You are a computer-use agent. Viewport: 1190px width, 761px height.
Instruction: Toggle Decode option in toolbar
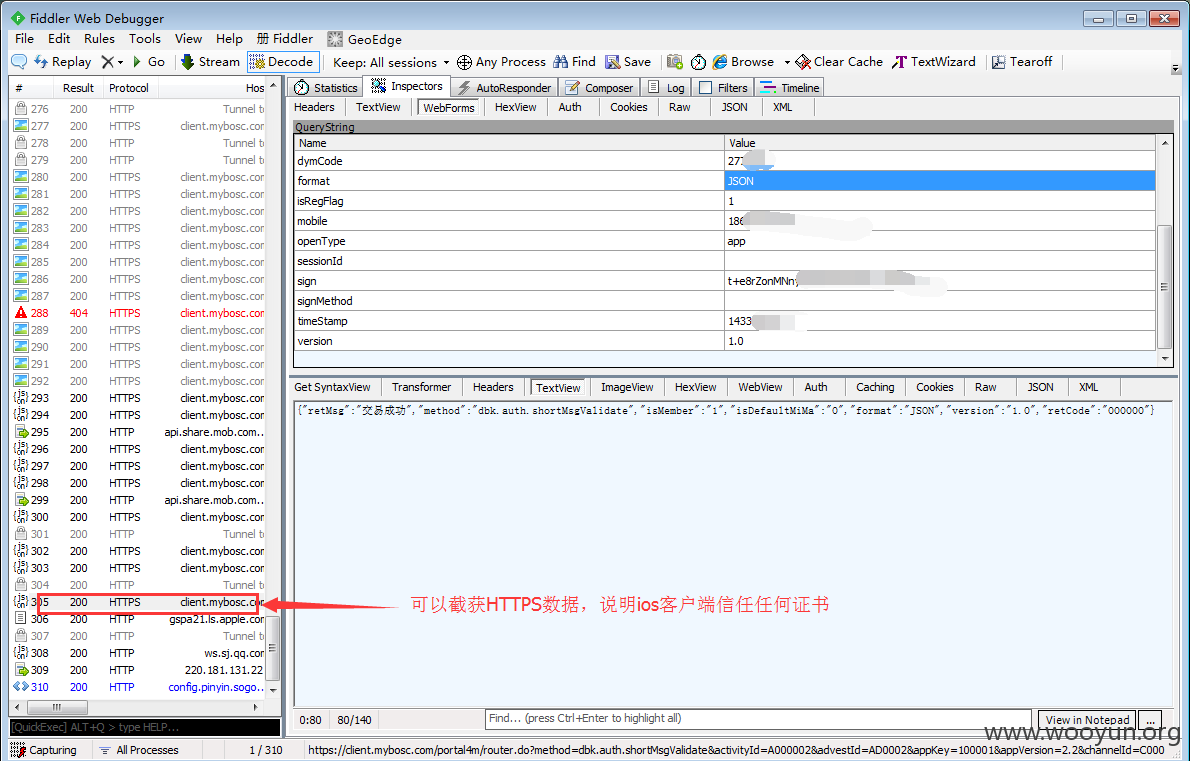click(283, 61)
